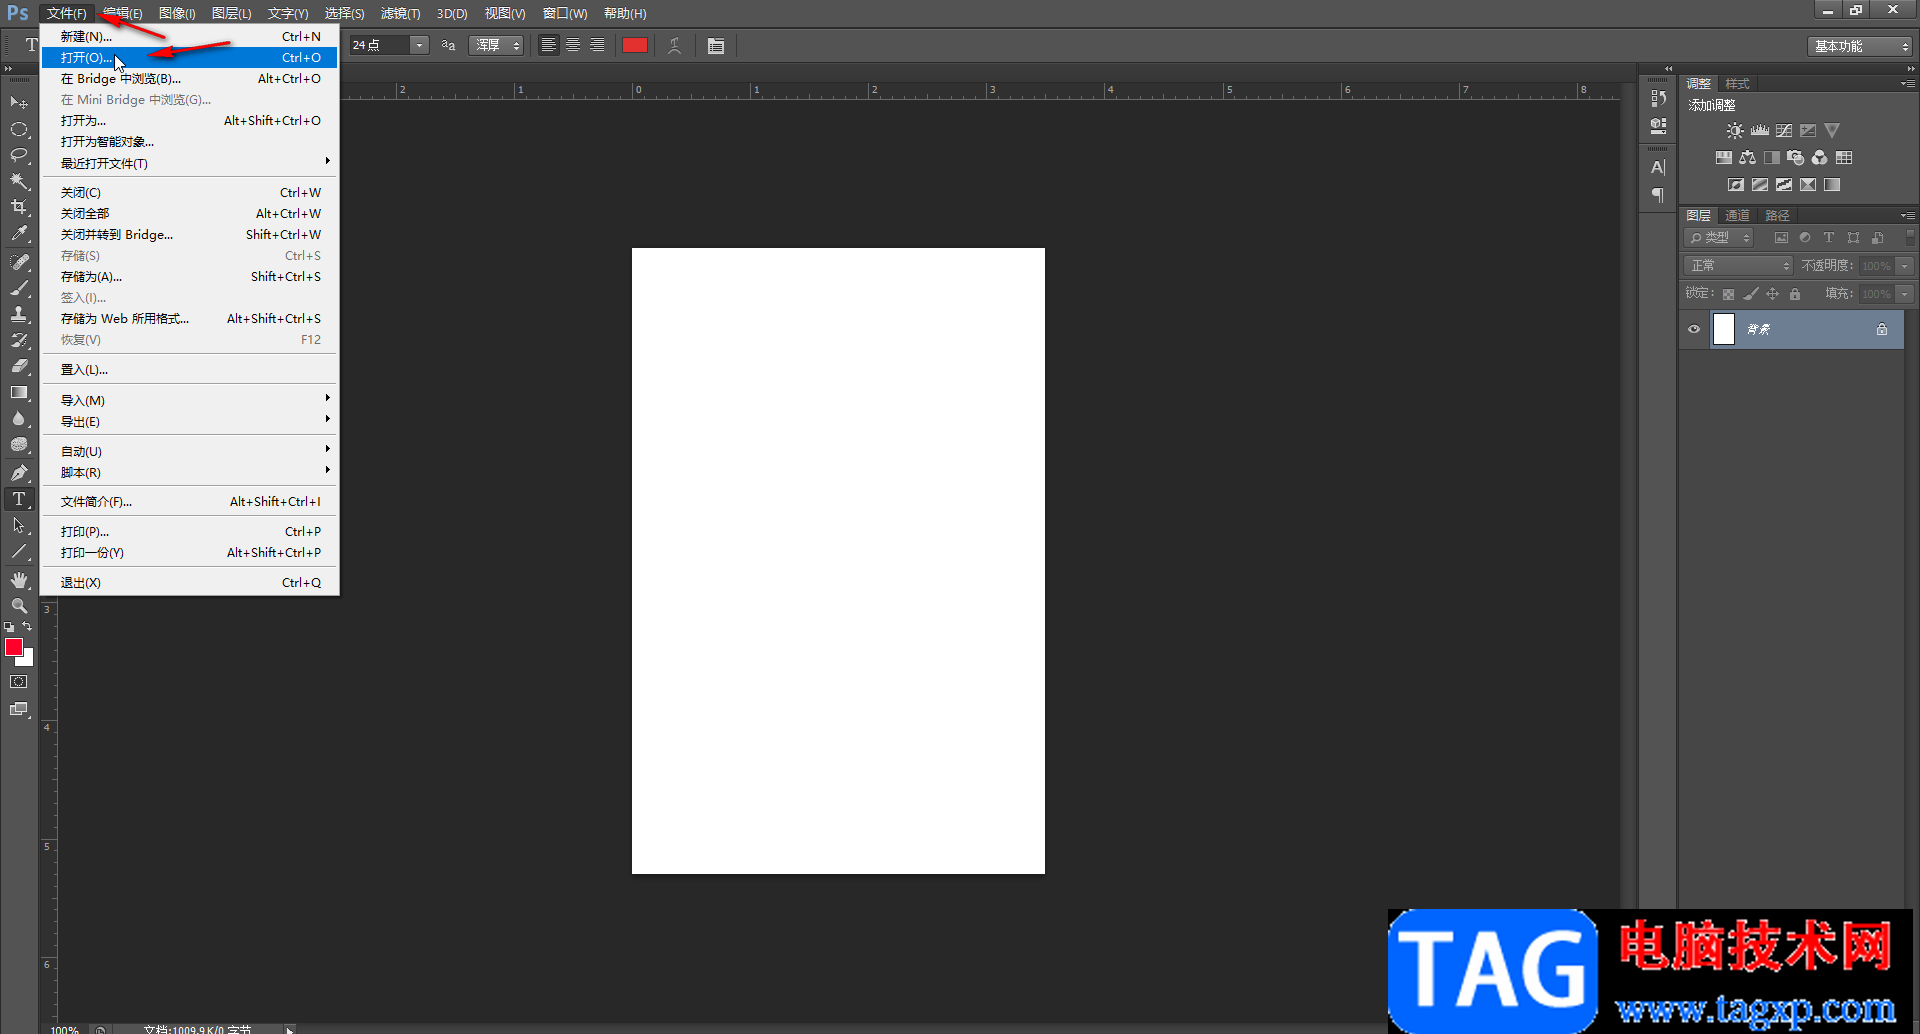The height and width of the screenshot is (1034, 1920).
Task: Open the layer filter 类型 dropdown
Action: tap(1719, 238)
